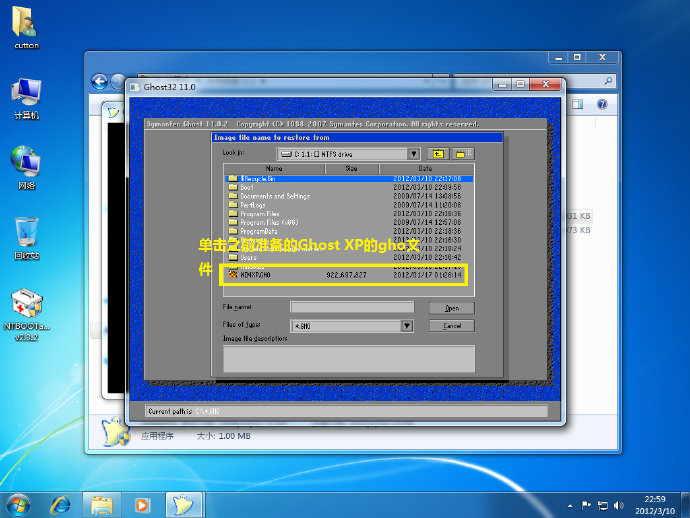This screenshot has width=690, height=518.
Task: Sort file list by Size column header
Action: [x=352, y=169]
